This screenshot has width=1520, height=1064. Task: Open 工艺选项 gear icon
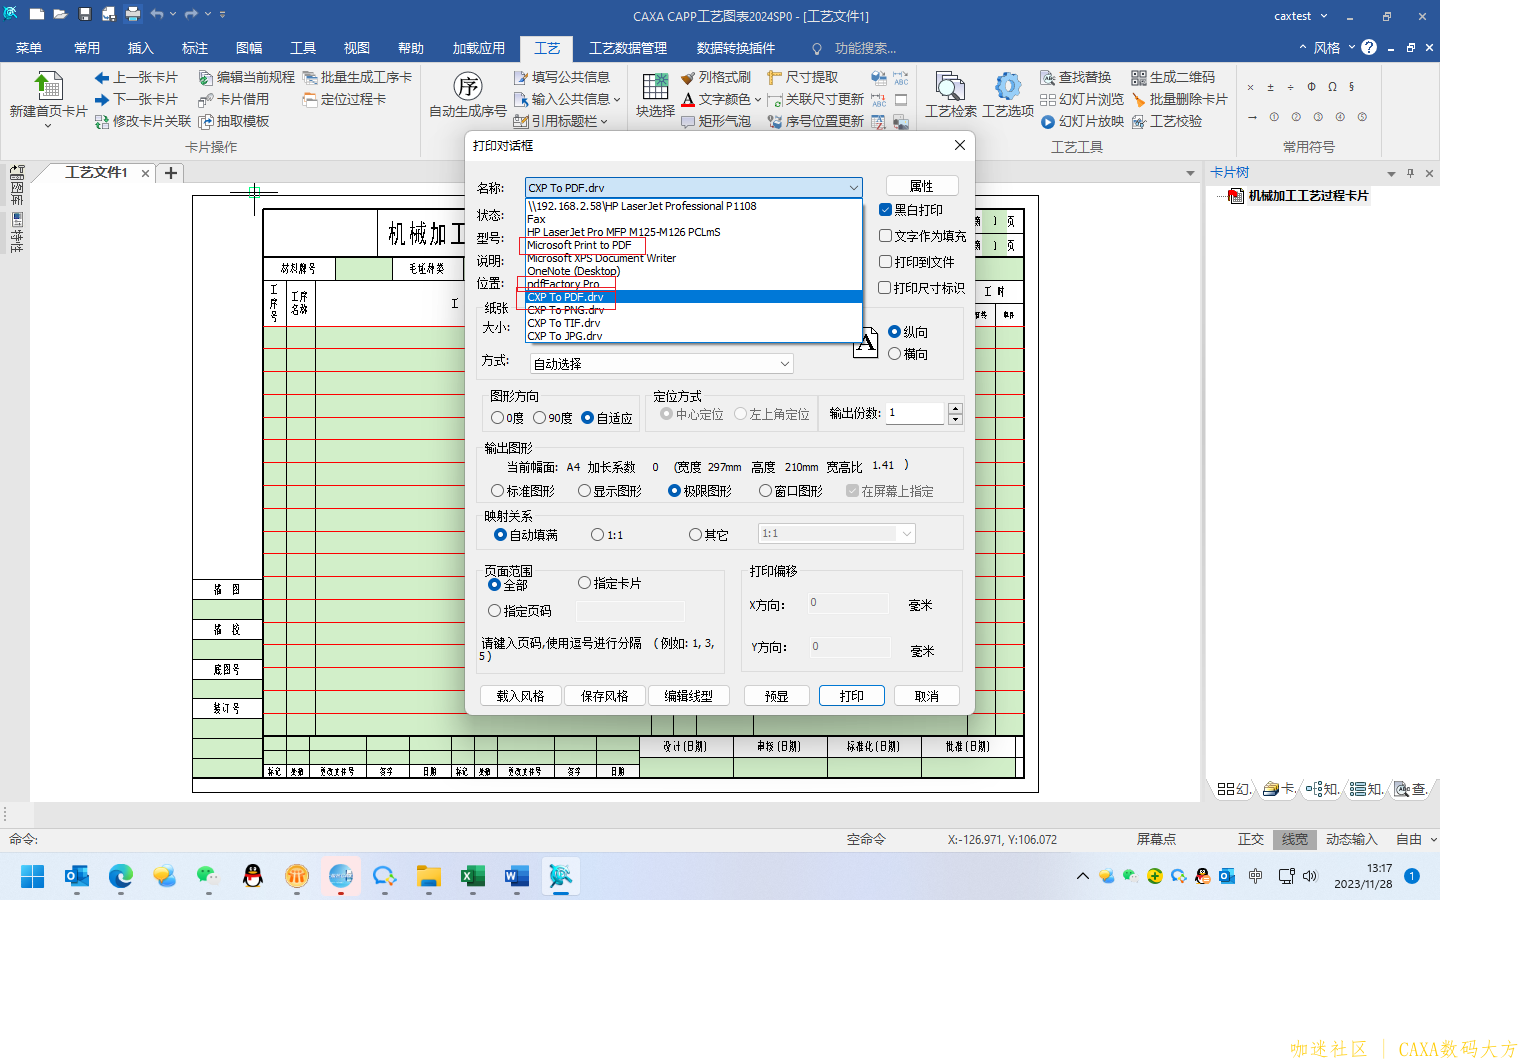[x=1008, y=87]
